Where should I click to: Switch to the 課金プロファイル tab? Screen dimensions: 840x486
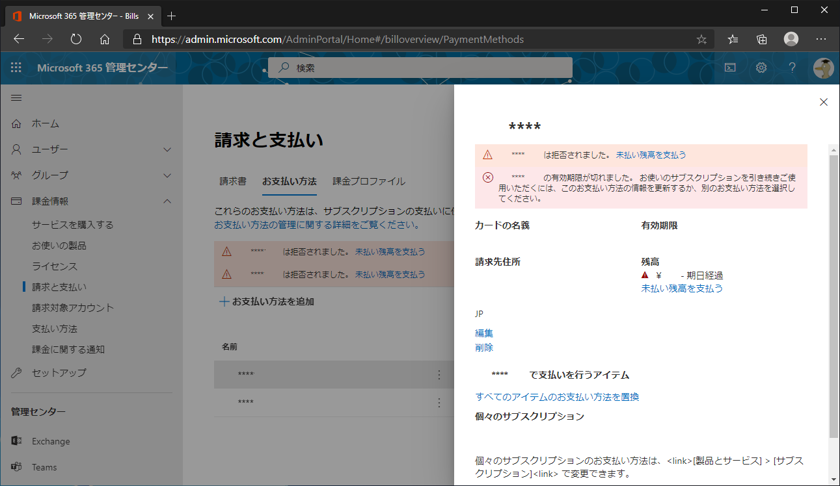pos(369,182)
